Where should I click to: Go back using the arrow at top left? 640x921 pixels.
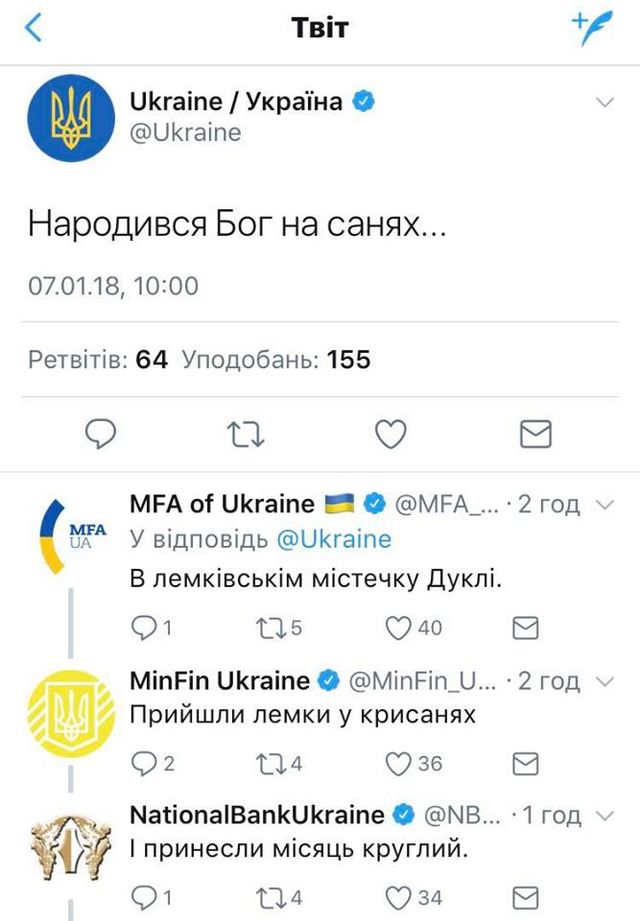click(x=33, y=26)
